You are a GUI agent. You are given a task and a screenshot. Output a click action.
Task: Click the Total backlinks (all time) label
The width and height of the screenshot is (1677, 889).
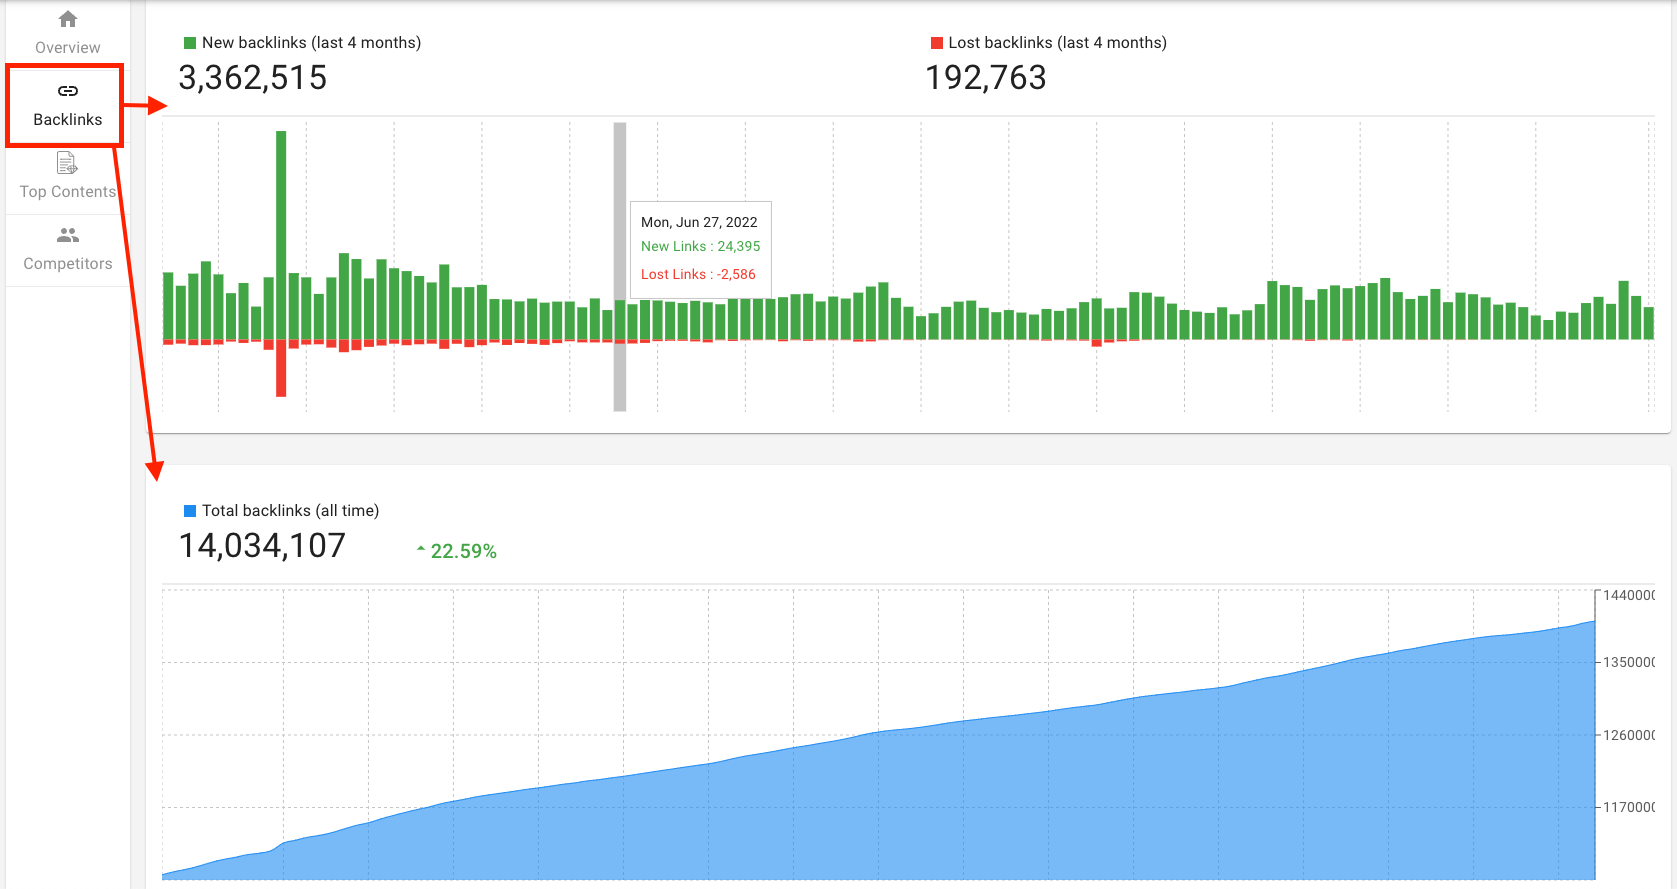pyautogui.click(x=290, y=511)
